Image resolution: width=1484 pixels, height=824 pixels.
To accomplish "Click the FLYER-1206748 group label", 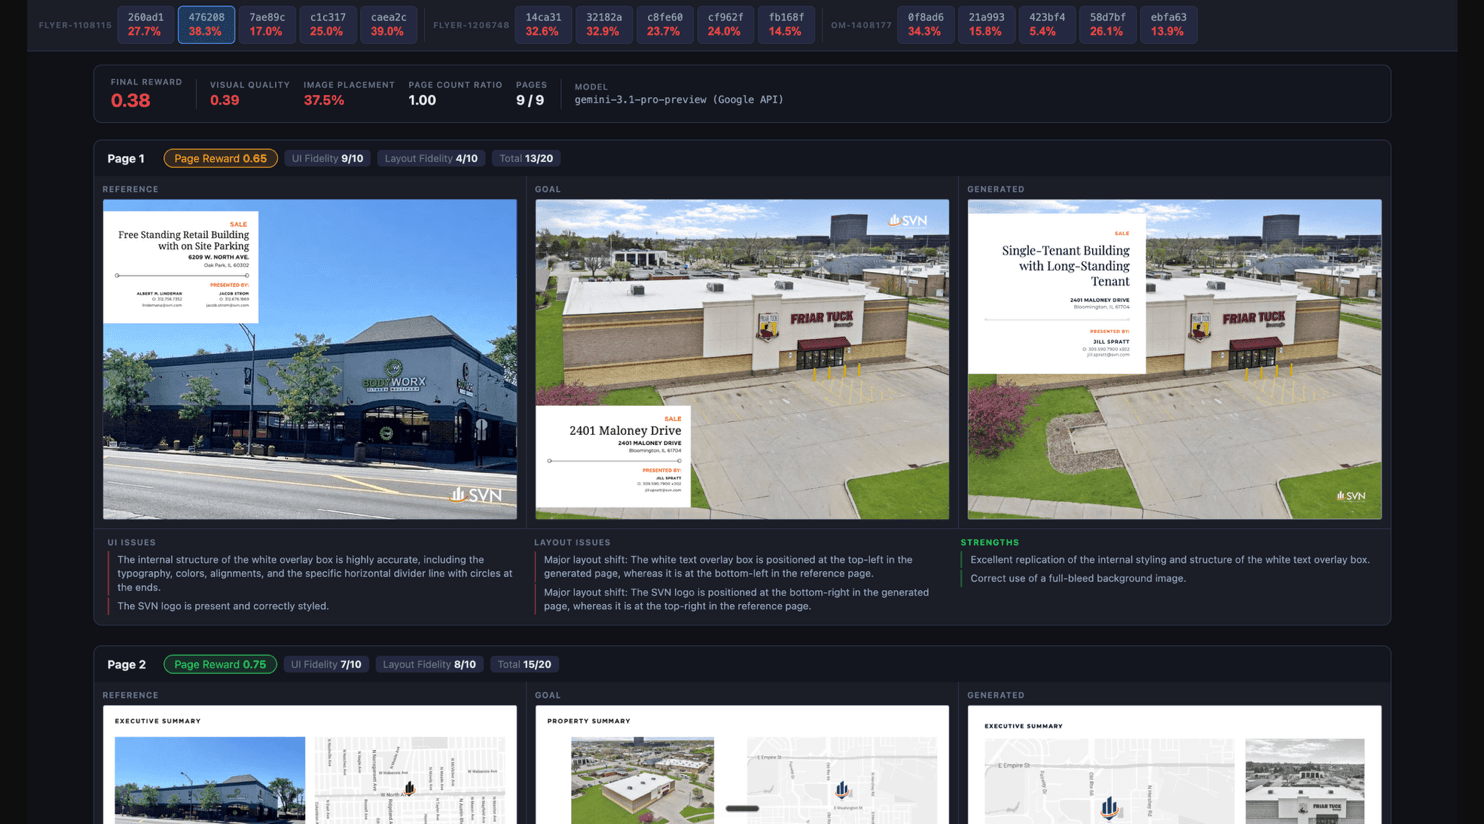I will (471, 25).
